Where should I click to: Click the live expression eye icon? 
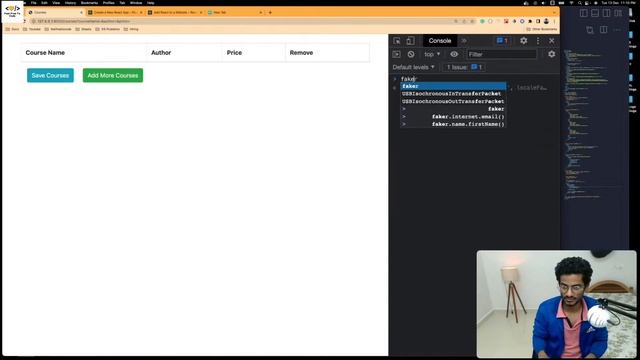click(454, 54)
